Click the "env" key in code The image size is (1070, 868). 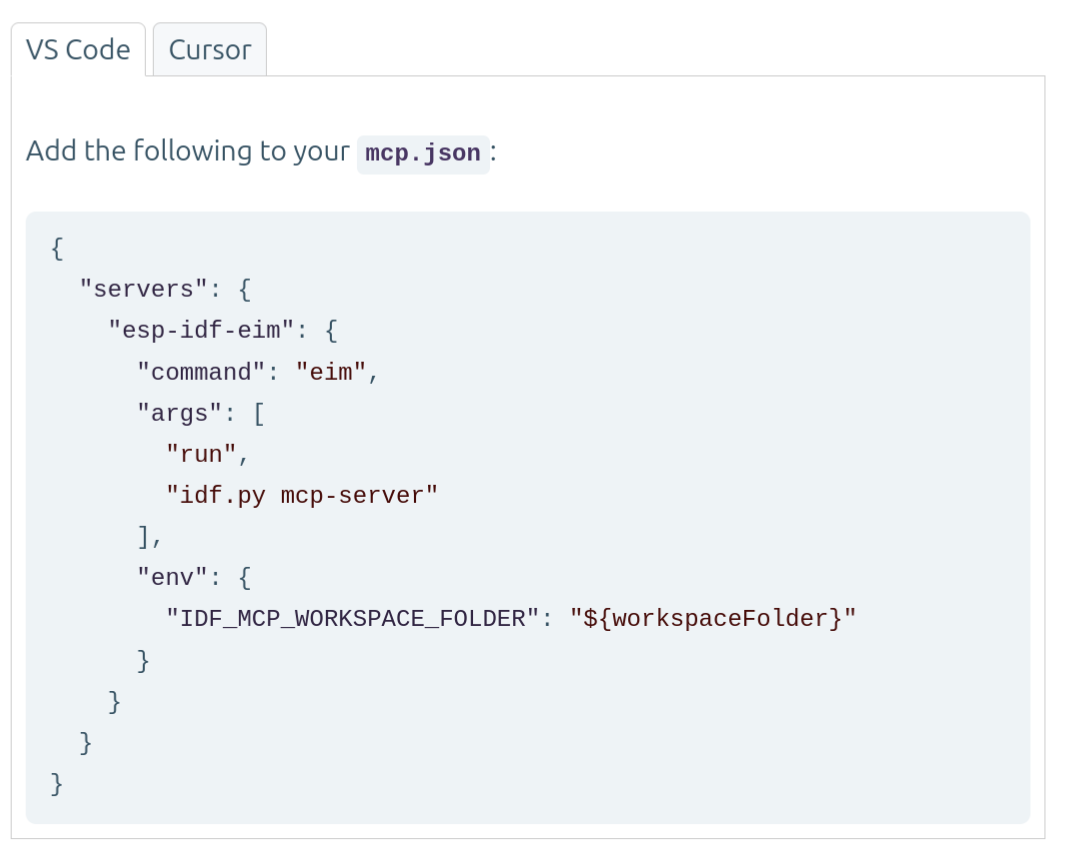click(x=173, y=577)
